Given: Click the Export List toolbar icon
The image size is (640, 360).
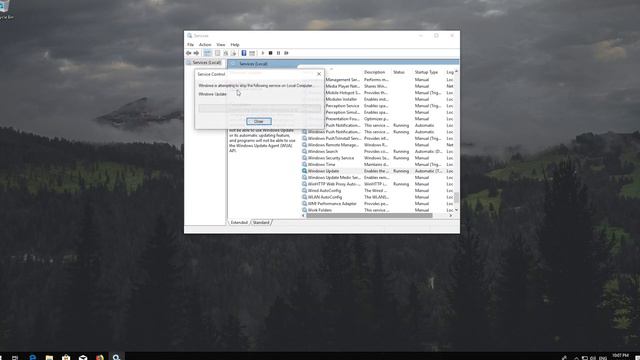Looking at the screenshot, I should pyautogui.click(x=233, y=53).
